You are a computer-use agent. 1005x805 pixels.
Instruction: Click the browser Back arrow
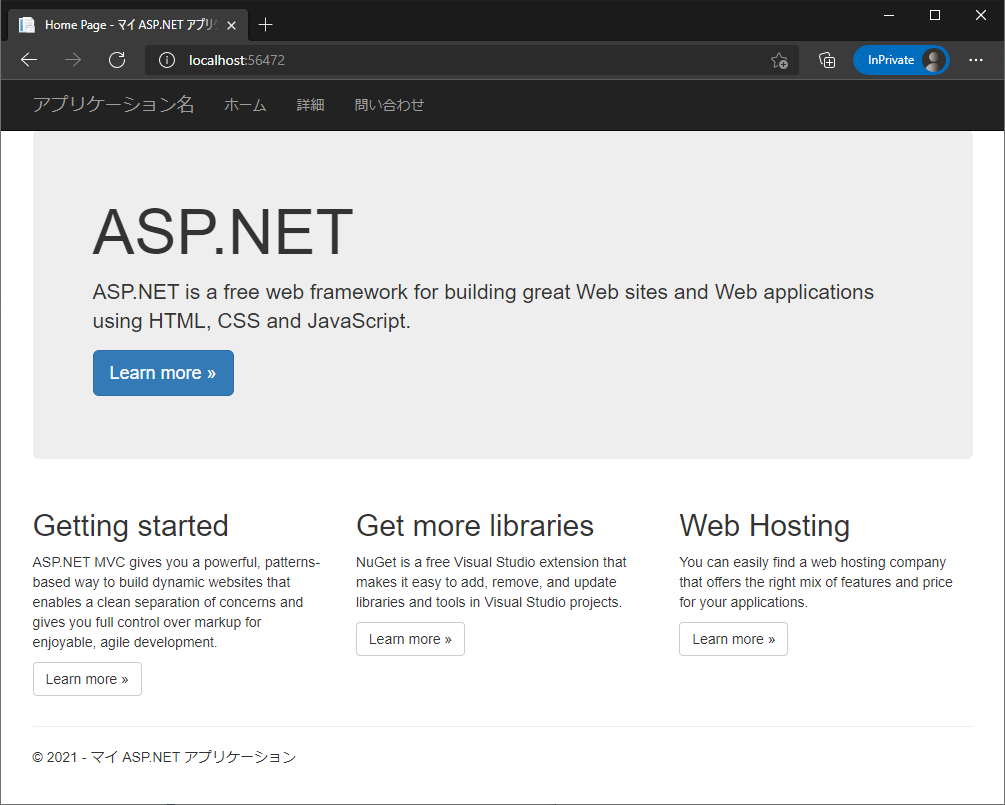click(29, 60)
